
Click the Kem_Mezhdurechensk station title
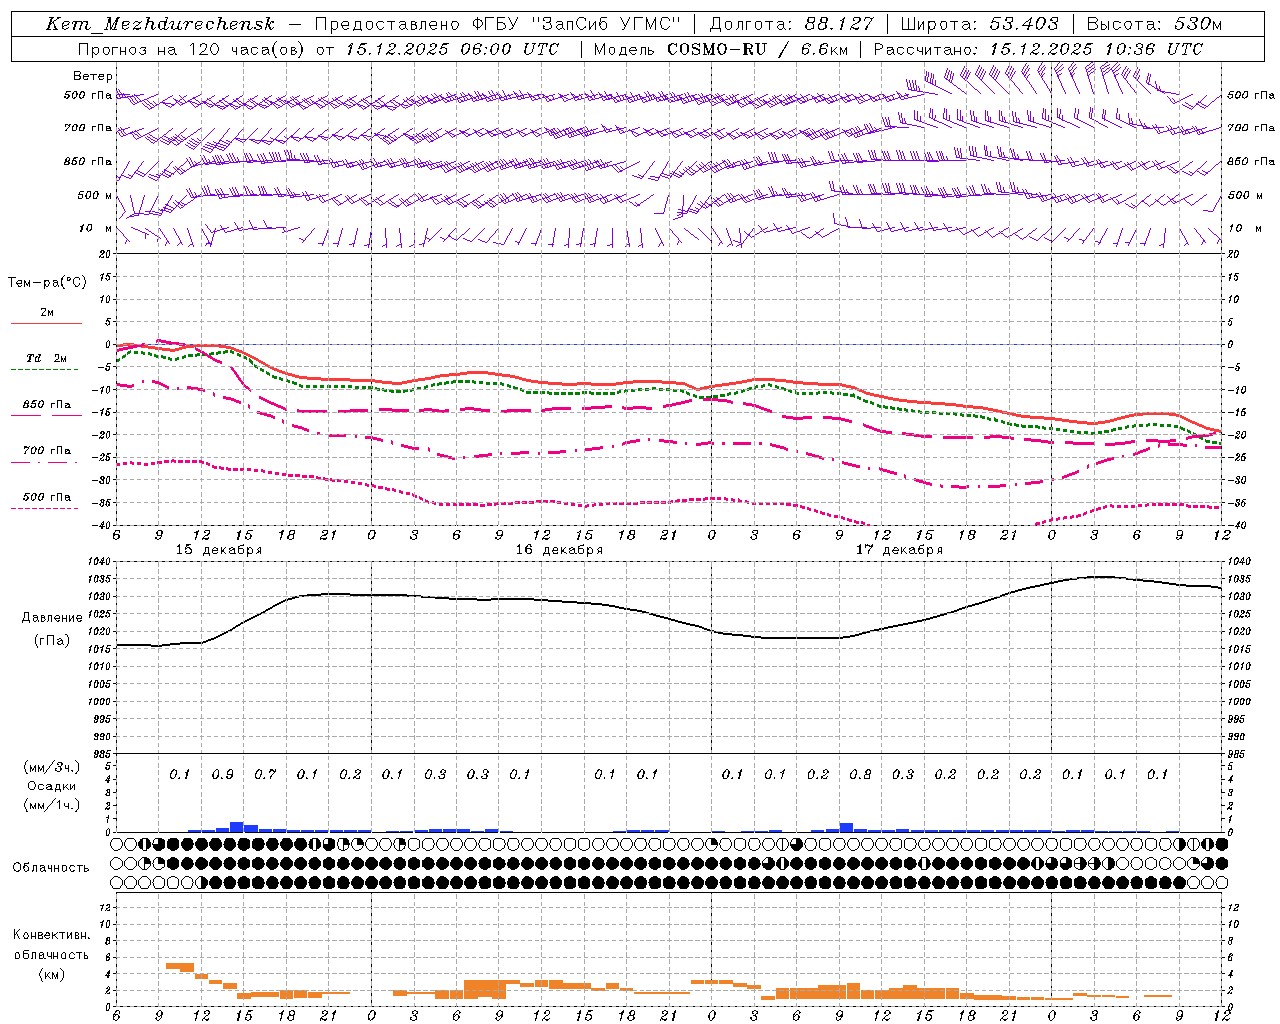[160, 24]
